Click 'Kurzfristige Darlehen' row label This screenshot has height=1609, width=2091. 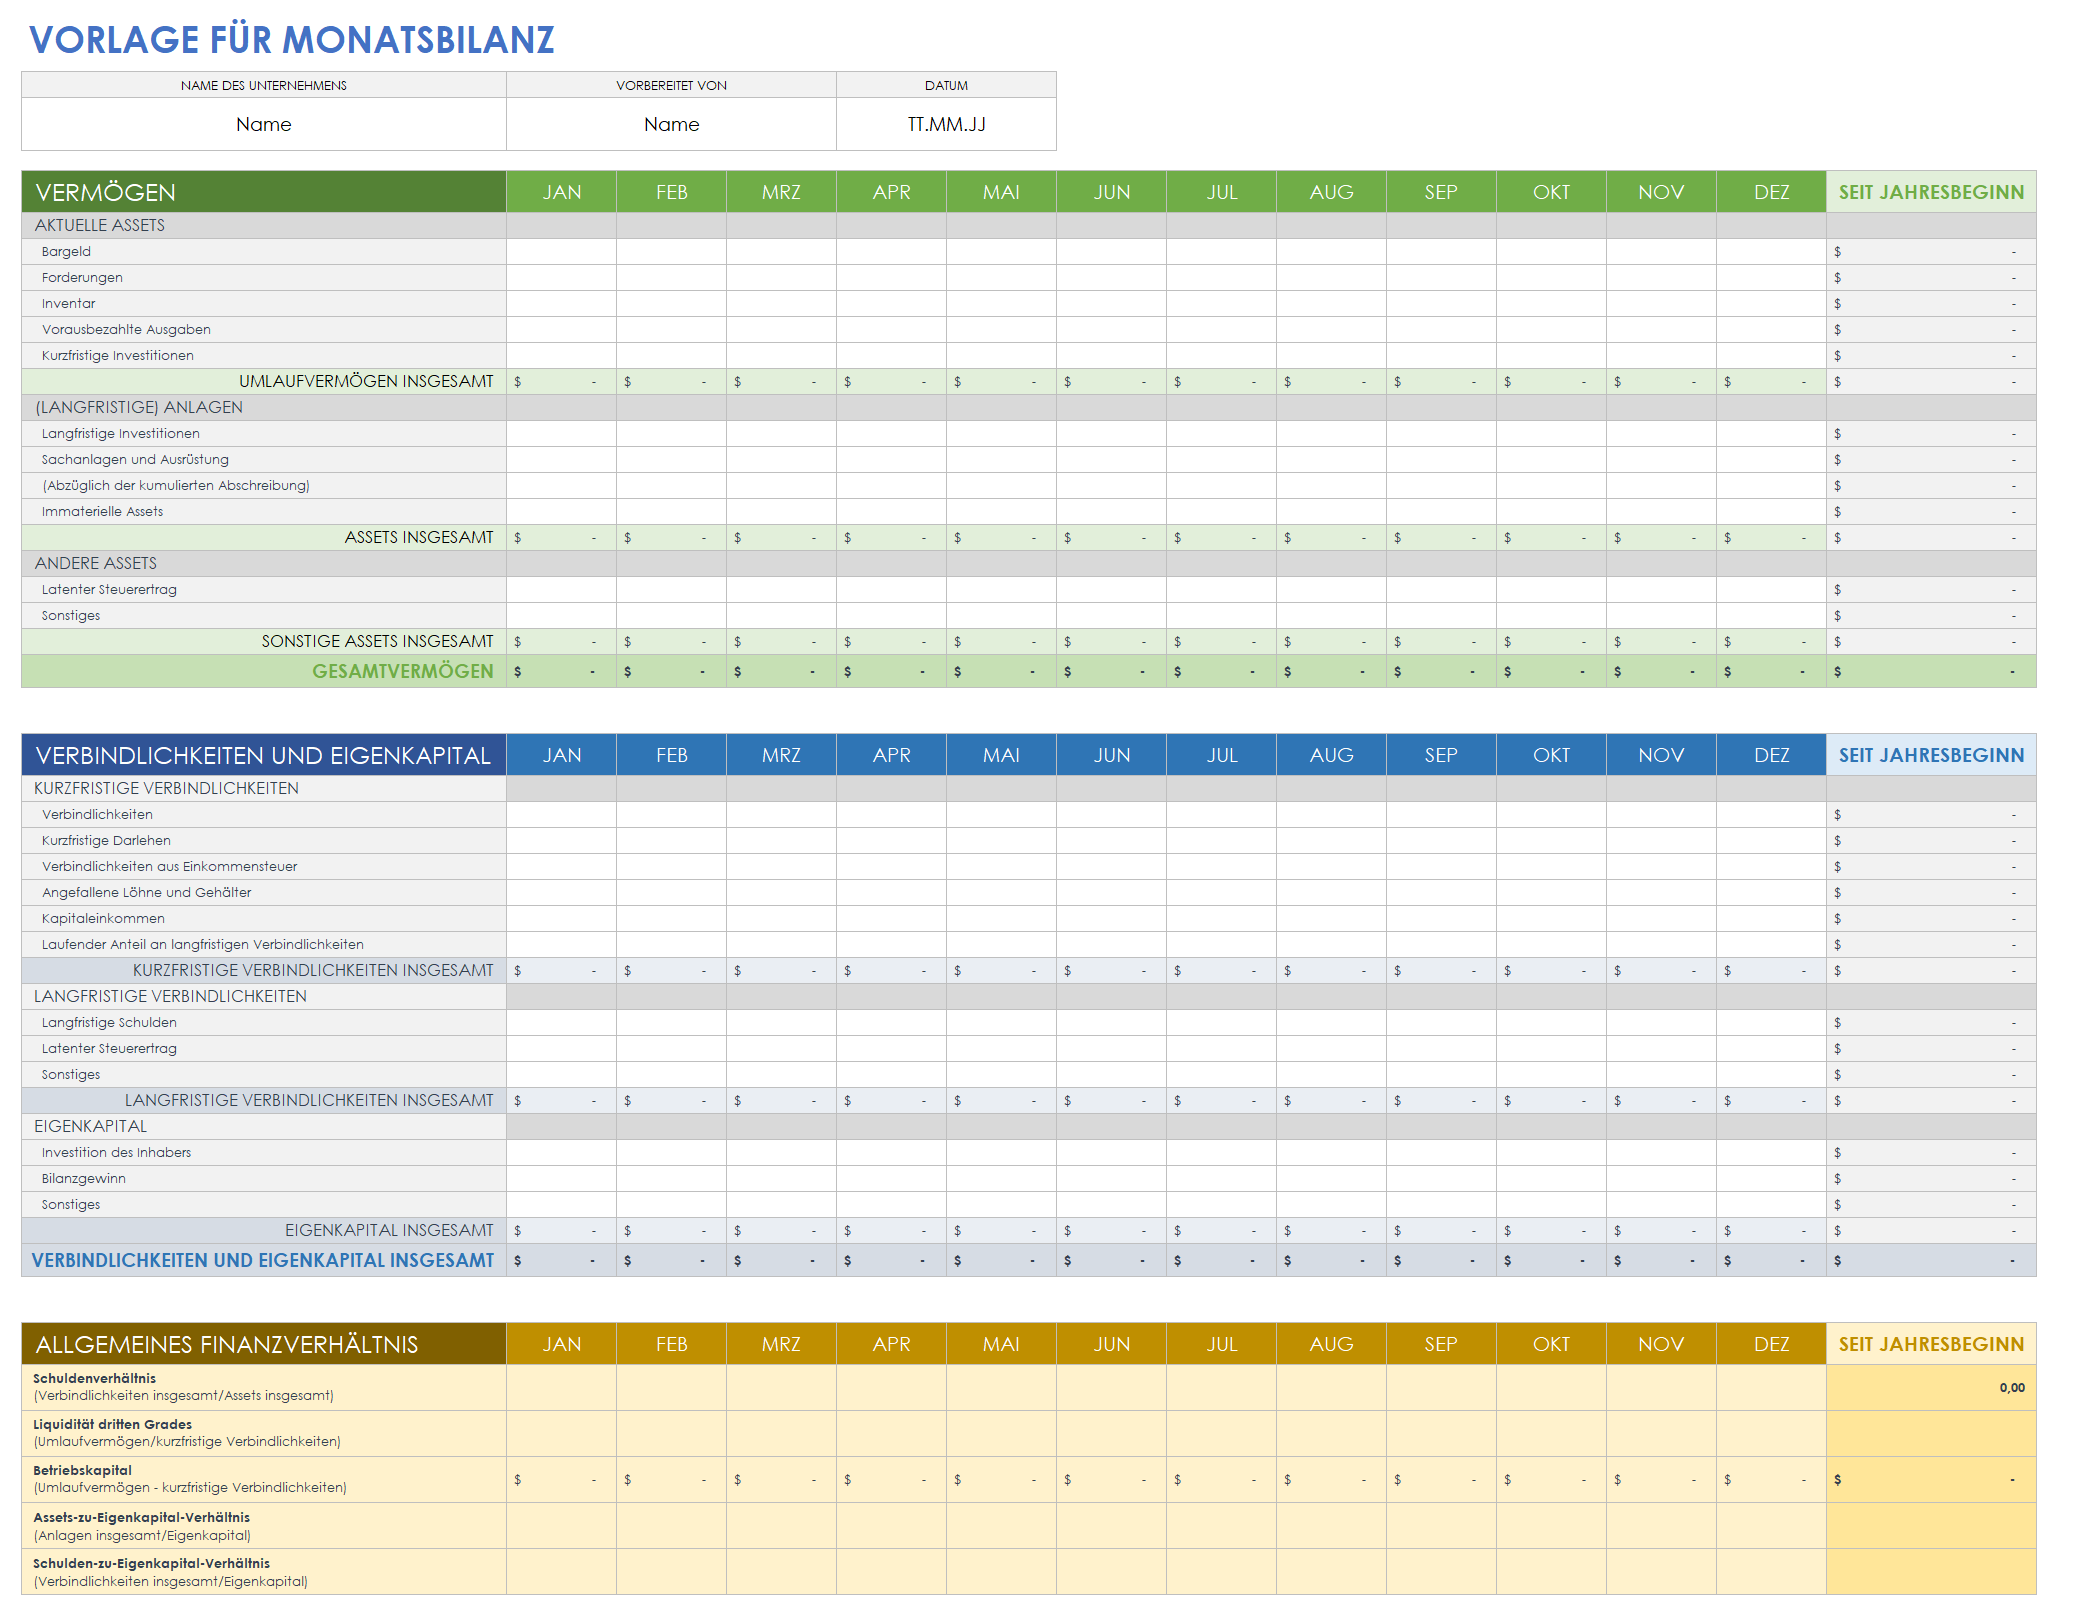(x=106, y=840)
